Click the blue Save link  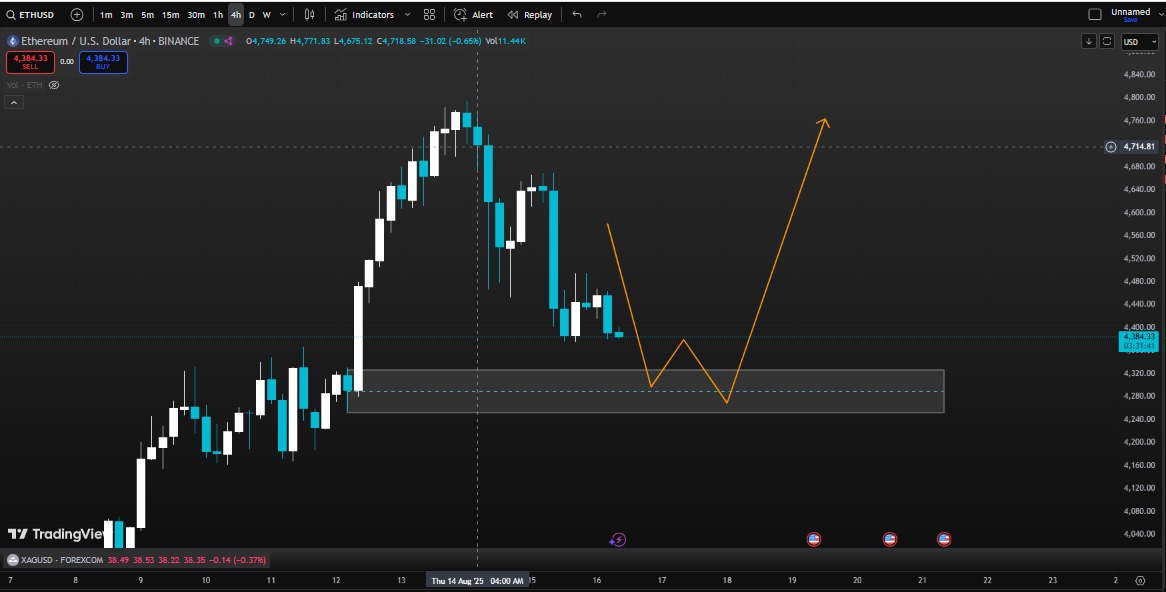coord(1130,20)
